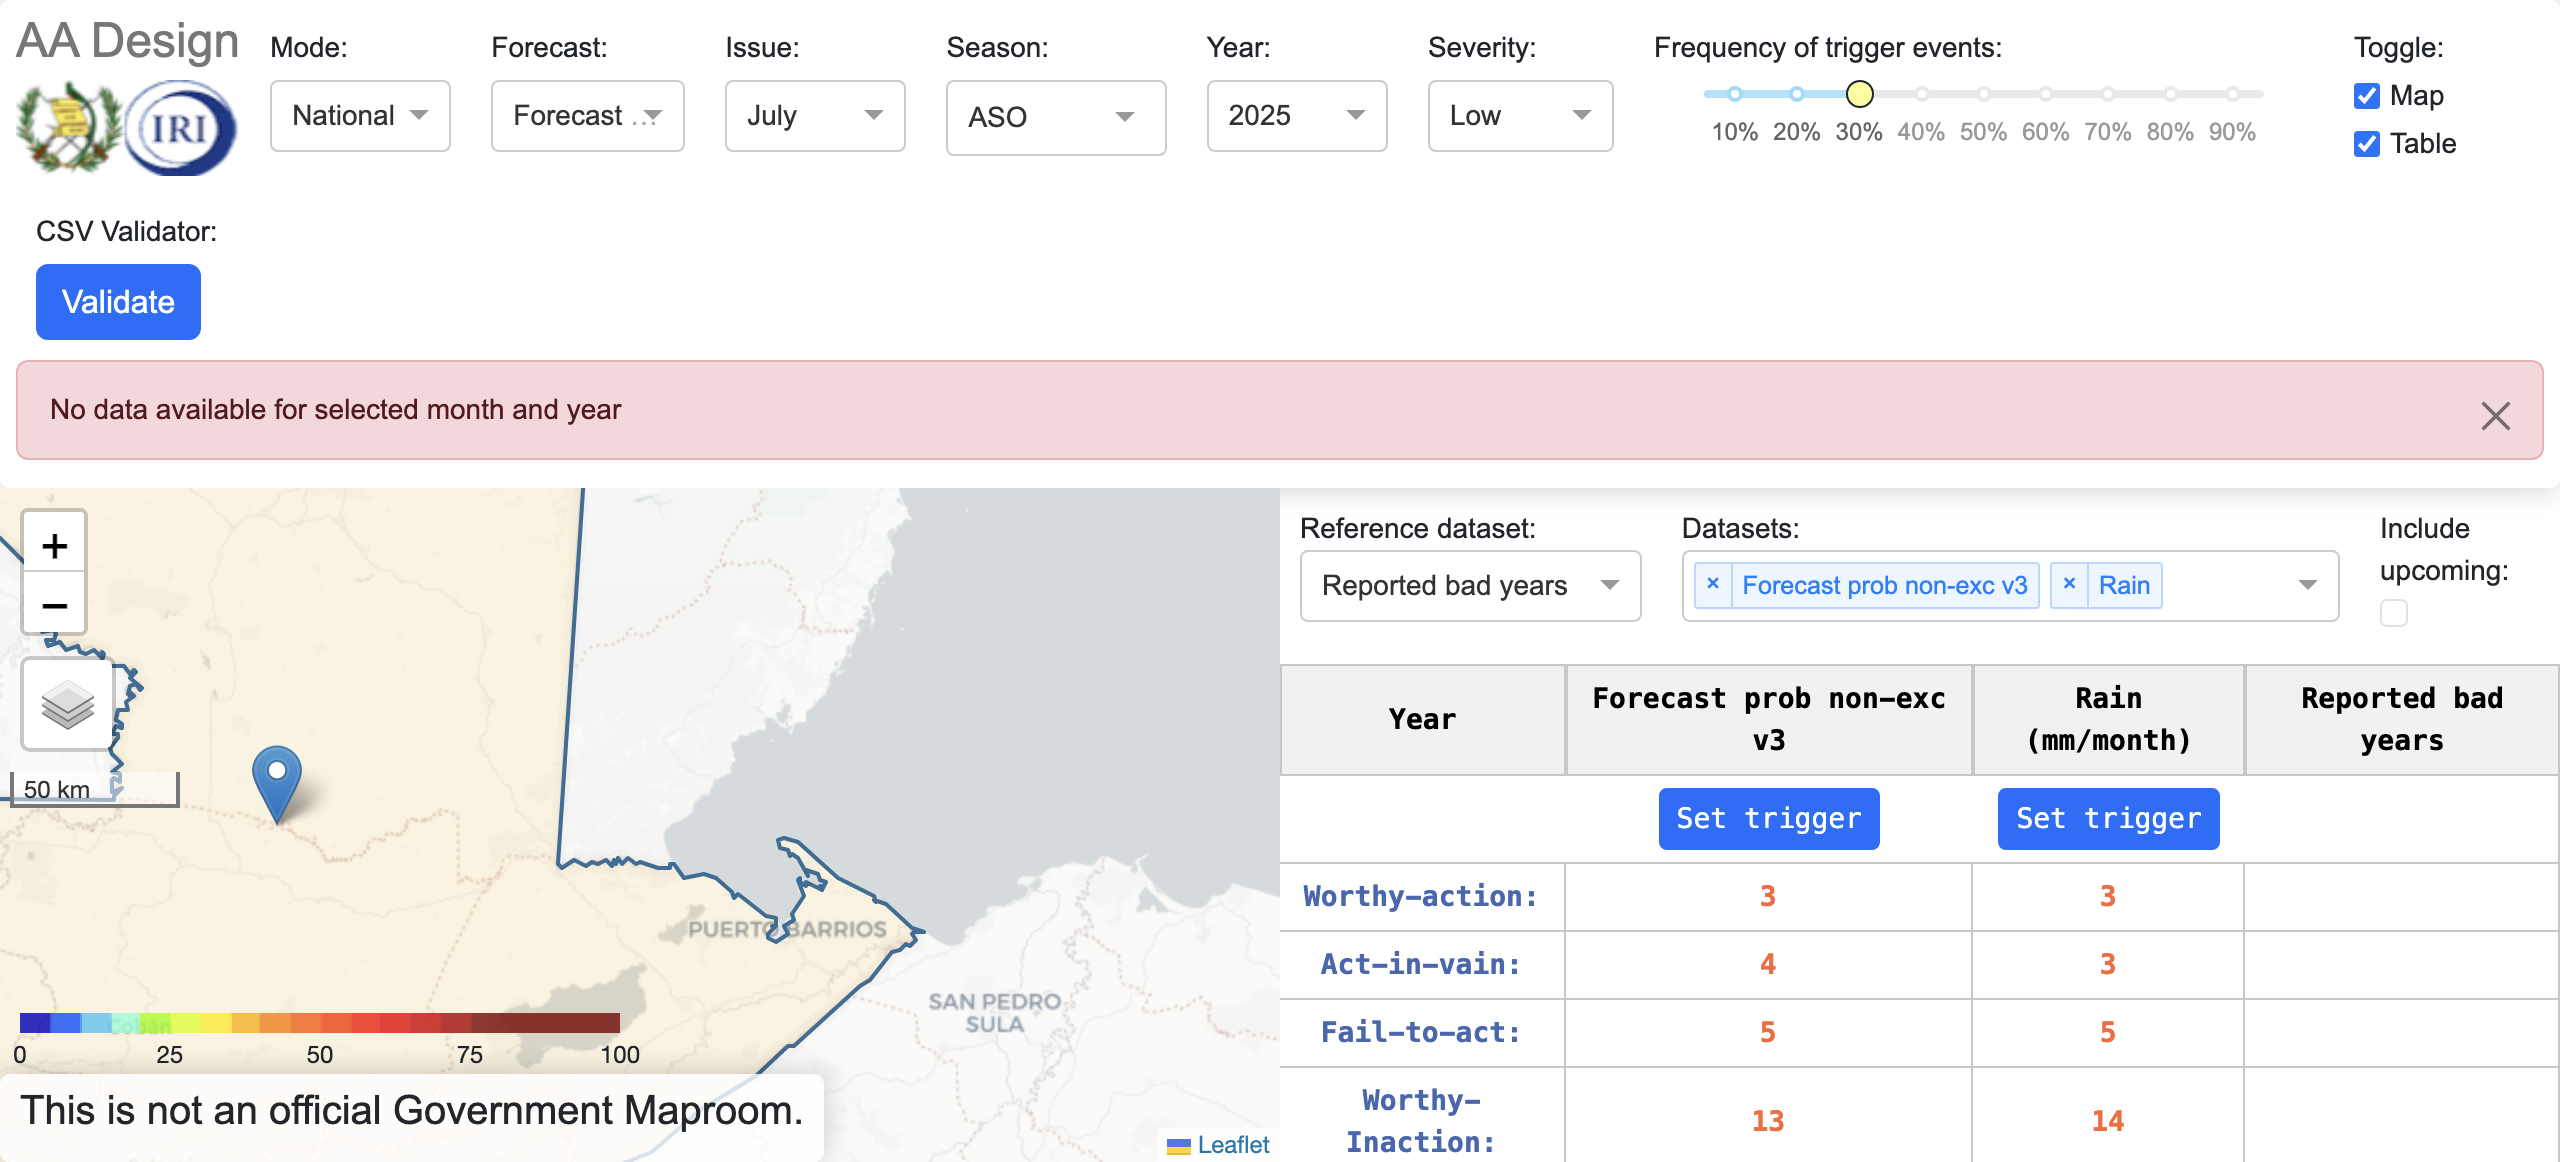Screen dimensions: 2560x1162
Task: Open the Mode dropdown showing National
Action: tap(360, 116)
